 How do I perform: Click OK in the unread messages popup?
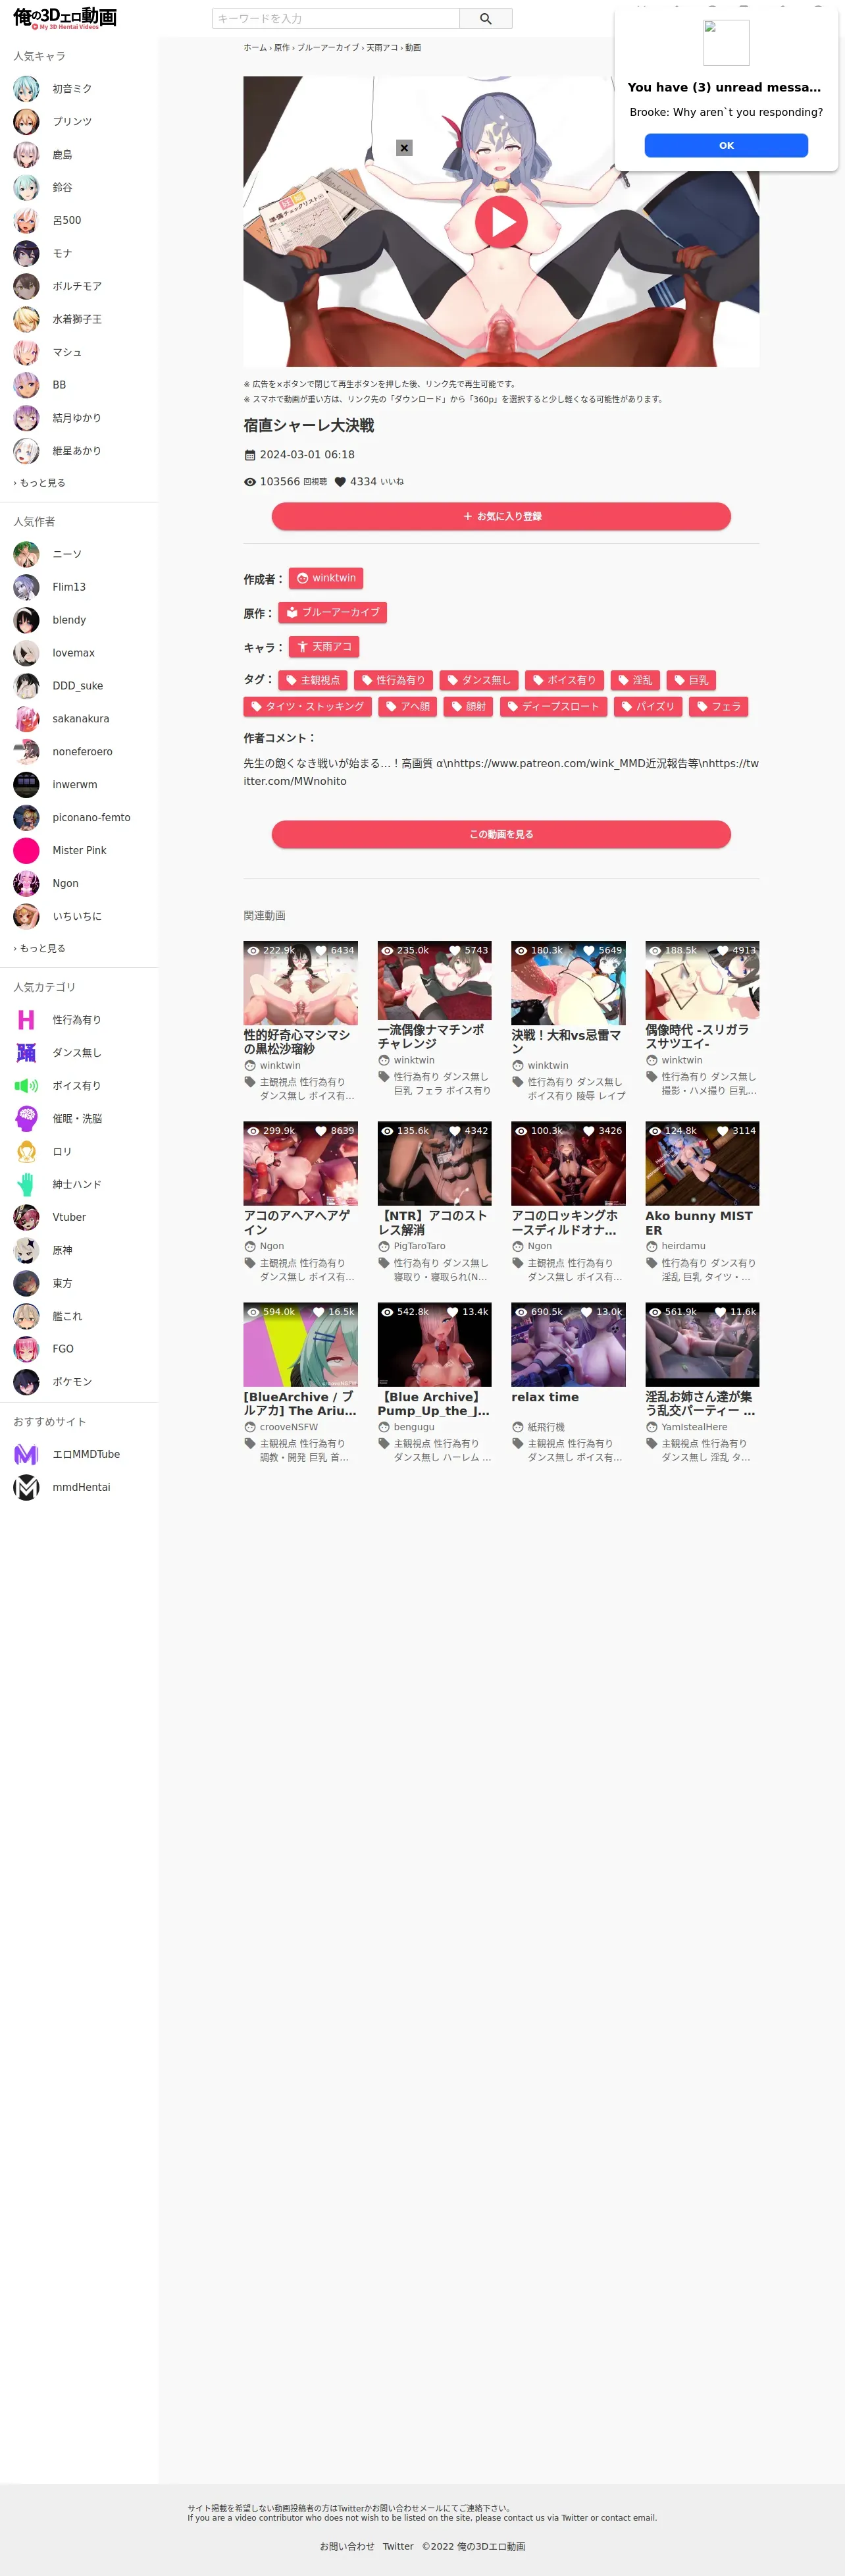point(726,146)
